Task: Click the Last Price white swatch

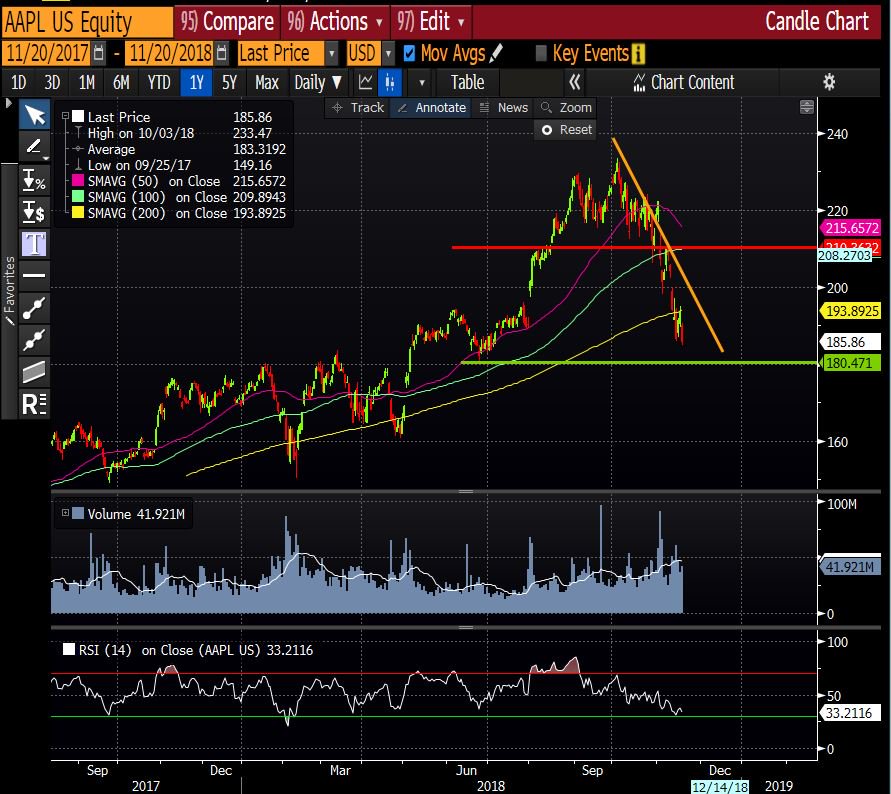Action: pyautogui.click(x=77, y=117)
